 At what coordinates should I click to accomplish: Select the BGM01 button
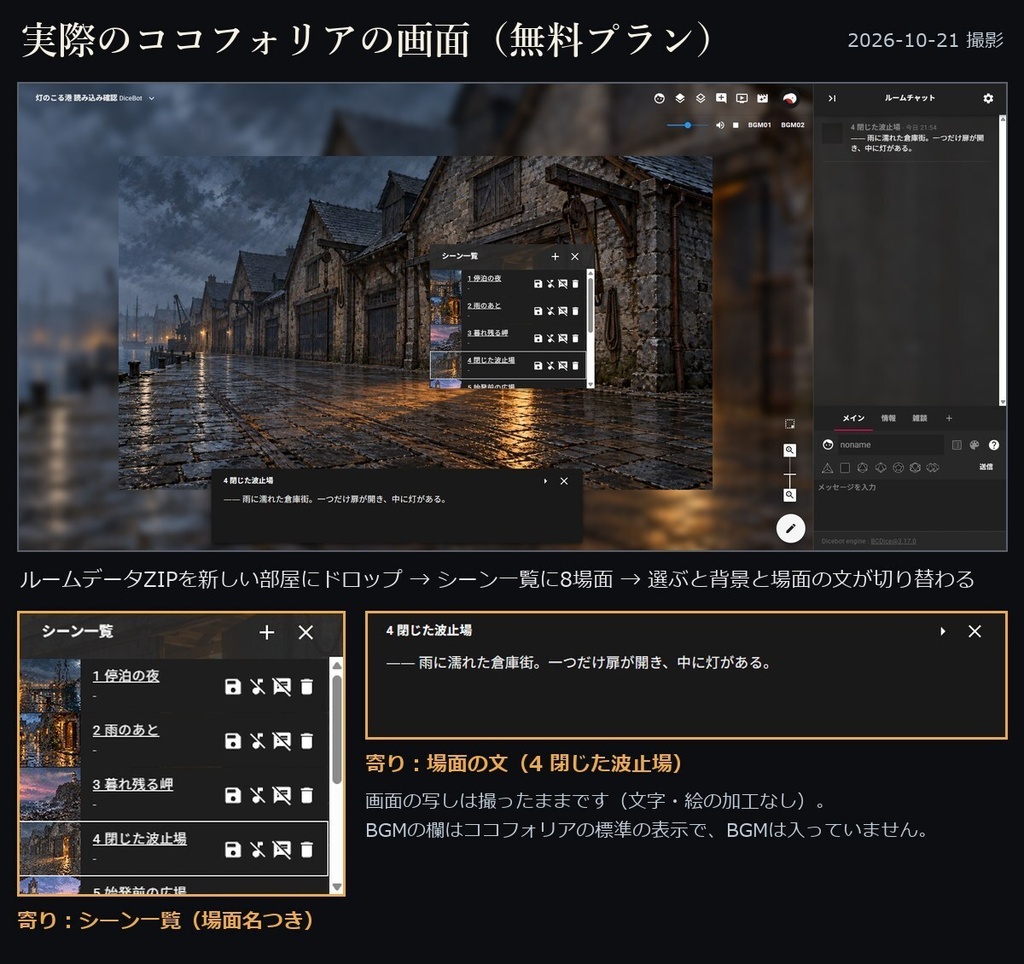coord(760,125)
